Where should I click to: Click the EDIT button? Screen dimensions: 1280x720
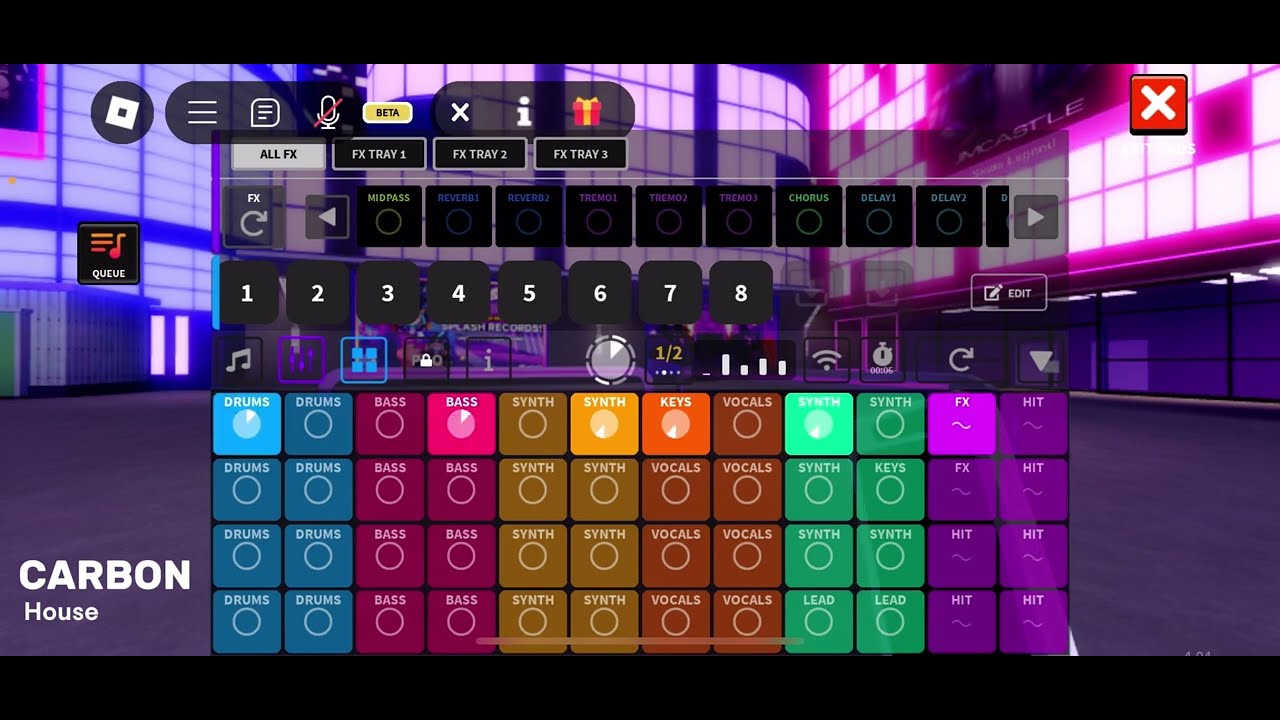point(1009,293)
